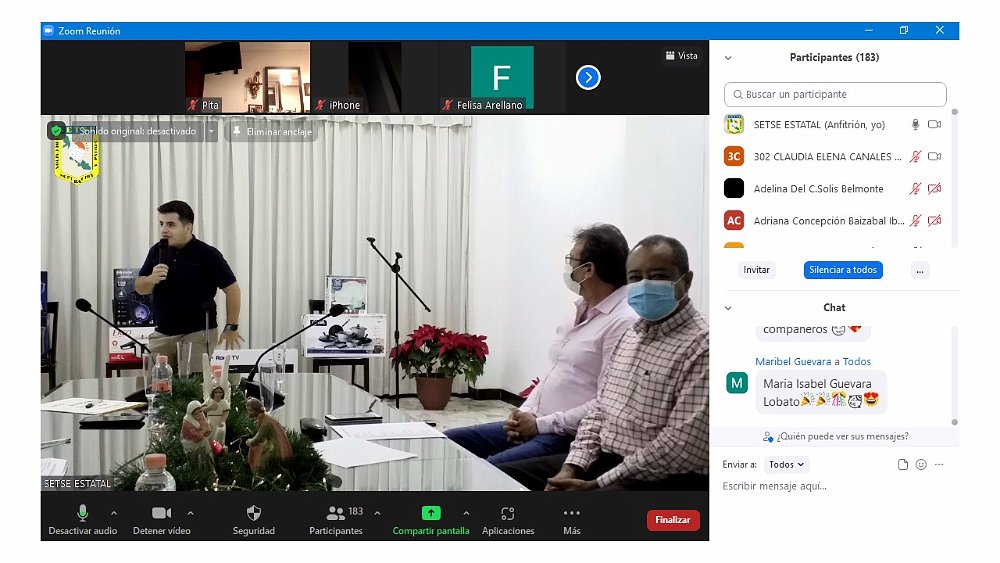Click the Silenciar a todos button

click(843, 270)
